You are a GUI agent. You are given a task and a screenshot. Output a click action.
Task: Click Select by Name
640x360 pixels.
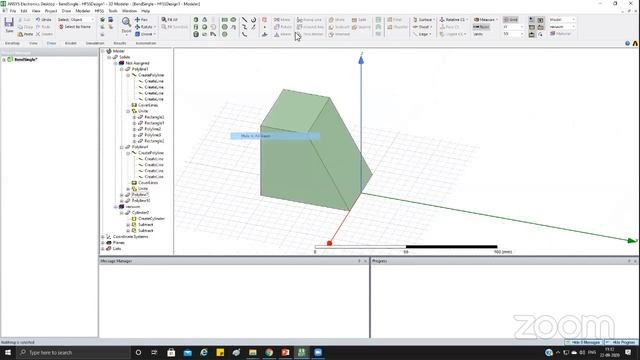point(75,27)
